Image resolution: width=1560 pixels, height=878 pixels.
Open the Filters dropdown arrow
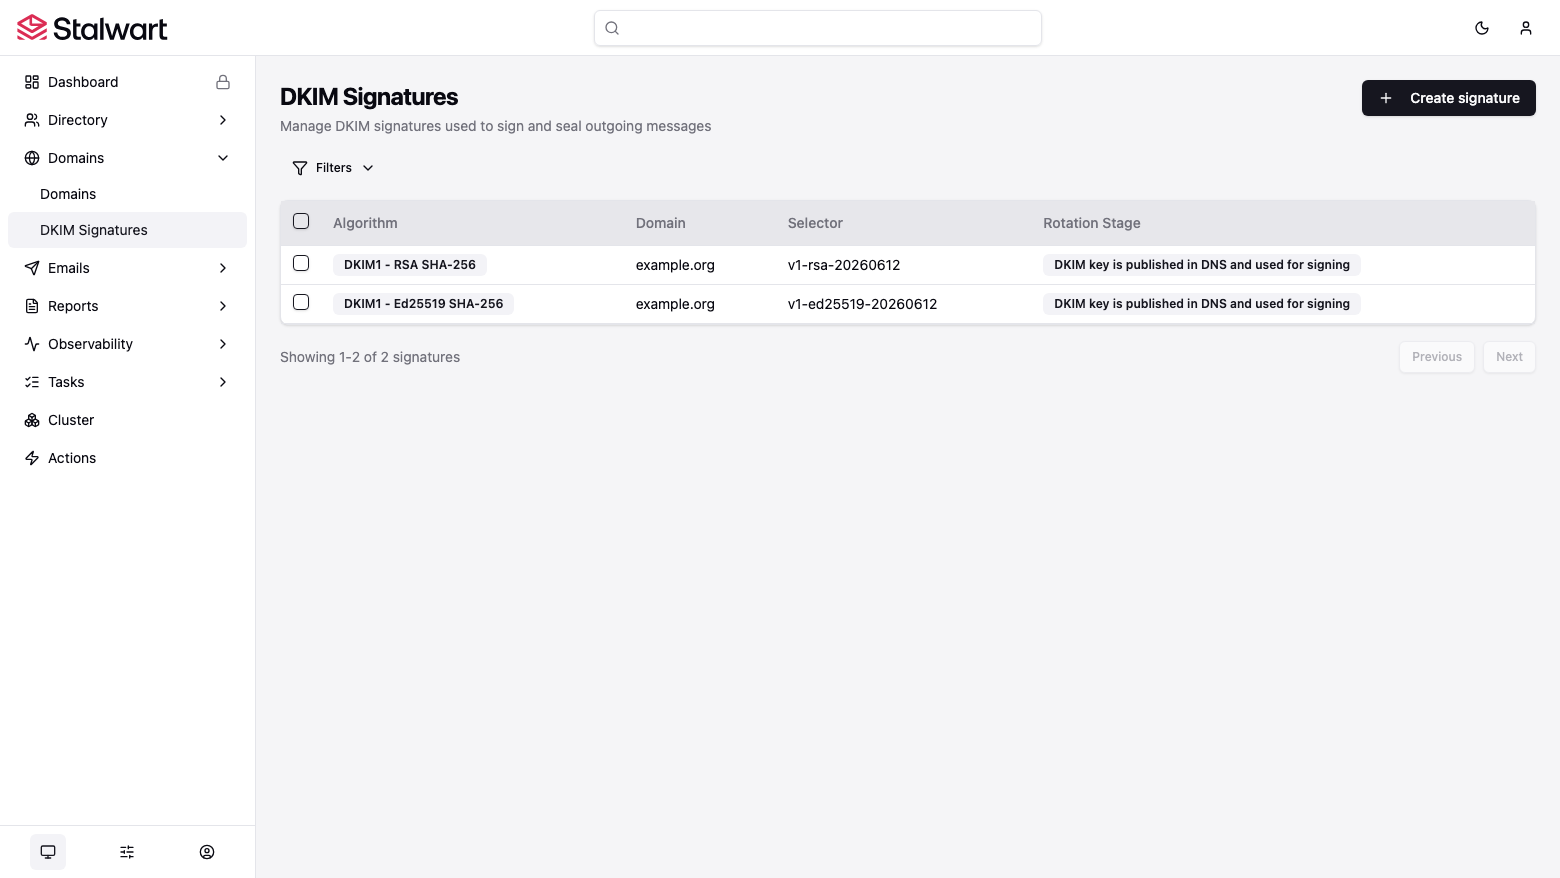point(368,168)
